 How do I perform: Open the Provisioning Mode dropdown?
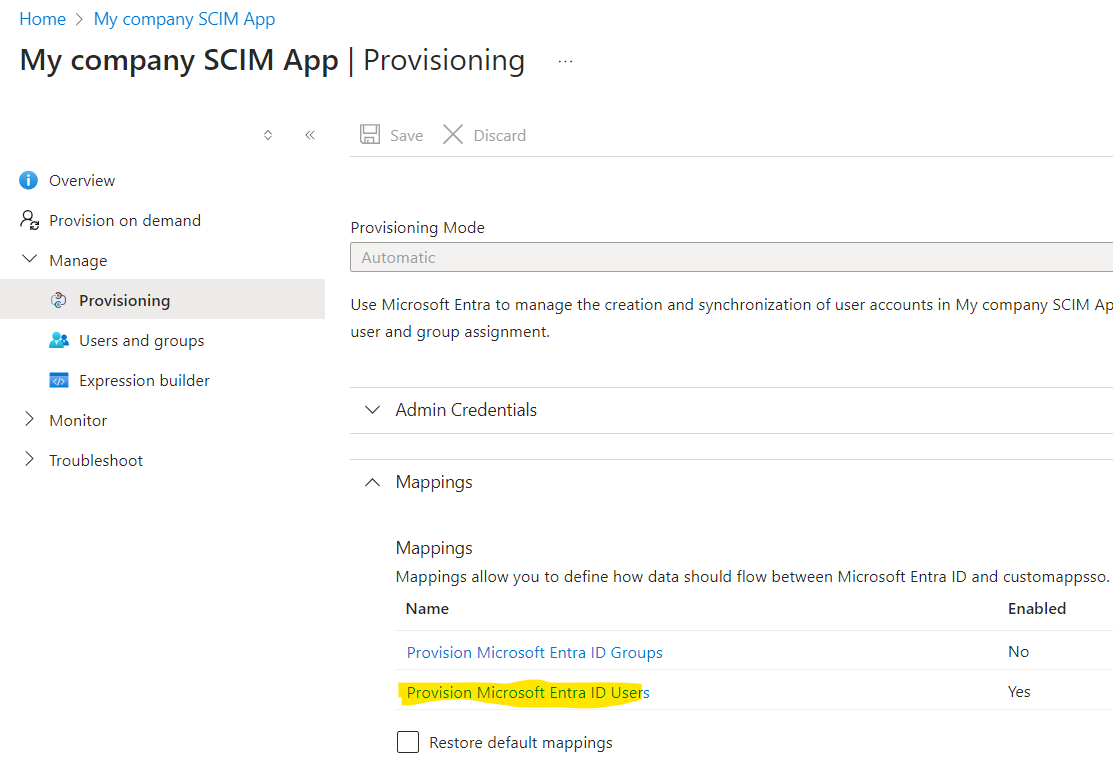[x=731, y=257]
